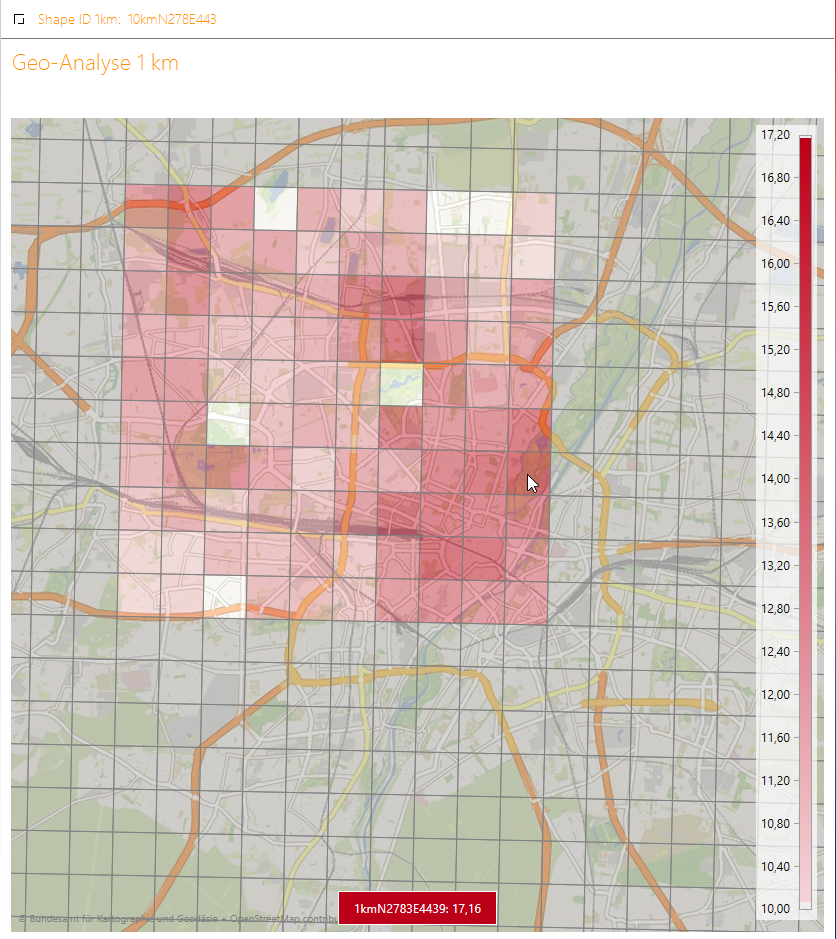The width and height of the screenshot is (836, 939).
Task: Click the bottom handle of the color legend
Action: click(x=805, y=905)
